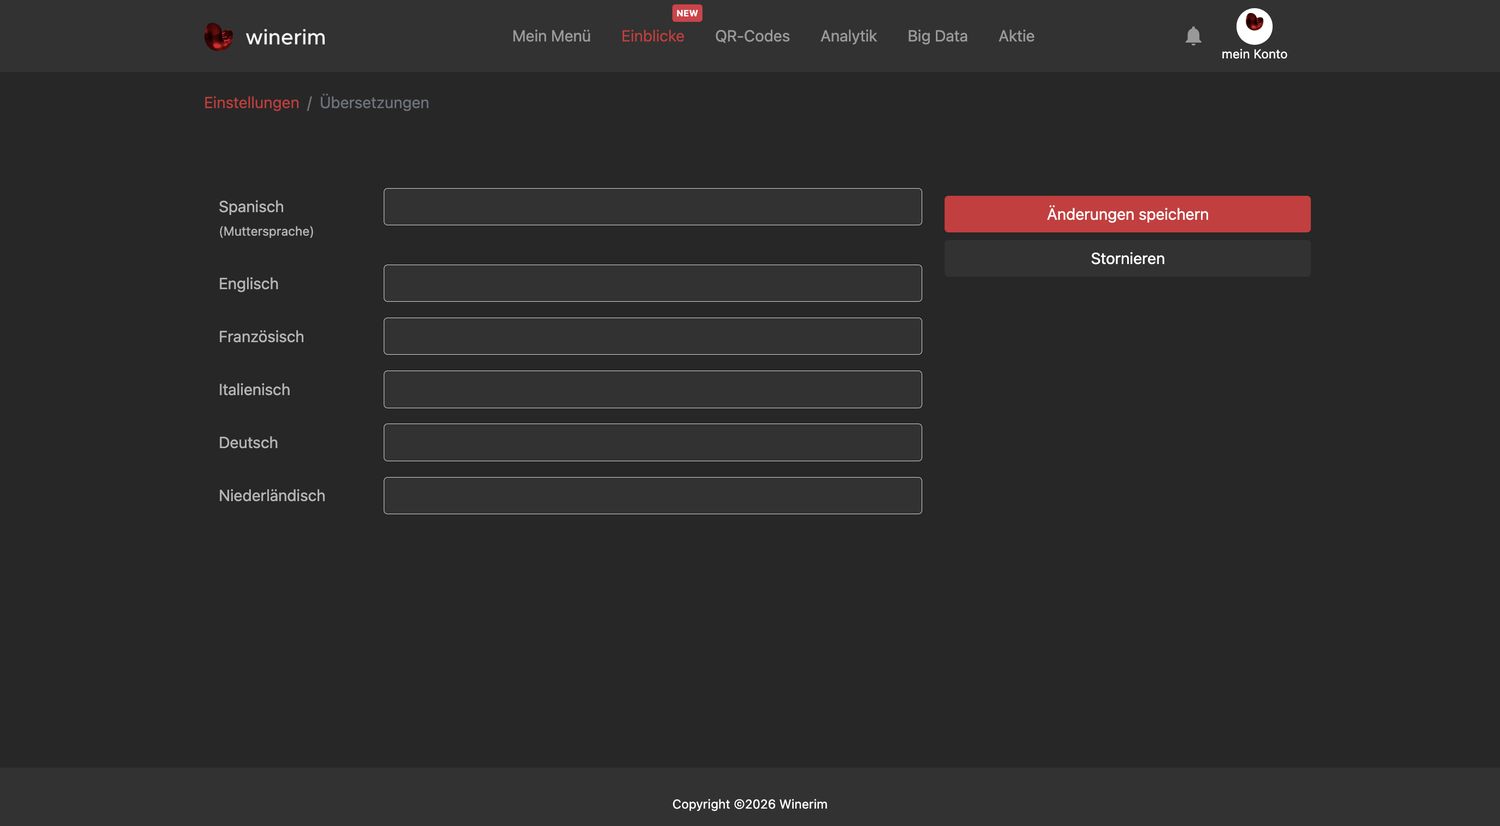The width and height of the screenshot is (1500, 826).
Task: Open the Big Data page
Action: tap(937, 36)
